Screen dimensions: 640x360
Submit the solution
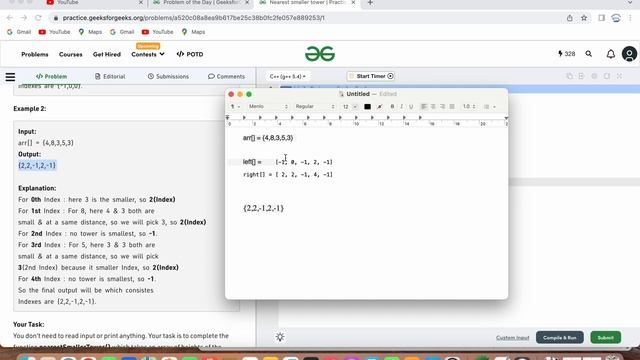tap(605, 338)
